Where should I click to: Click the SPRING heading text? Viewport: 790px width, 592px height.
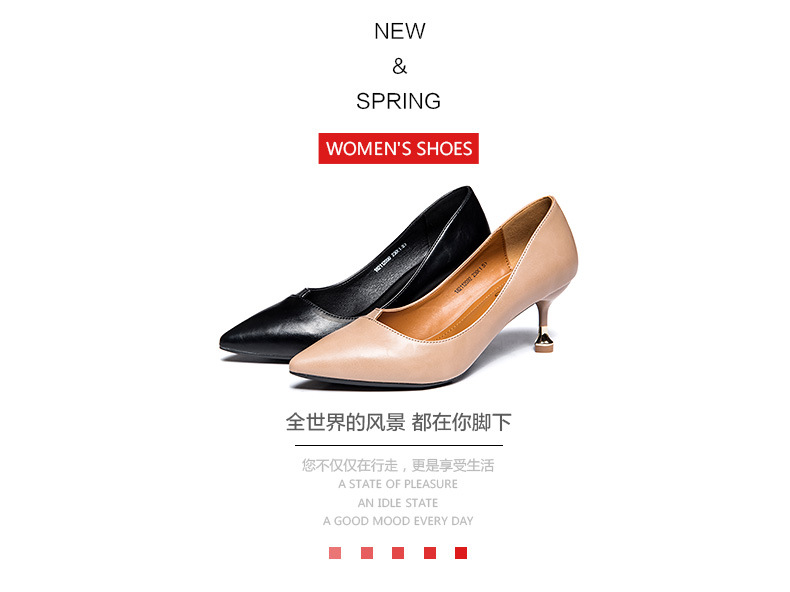[x=399, y=101]
